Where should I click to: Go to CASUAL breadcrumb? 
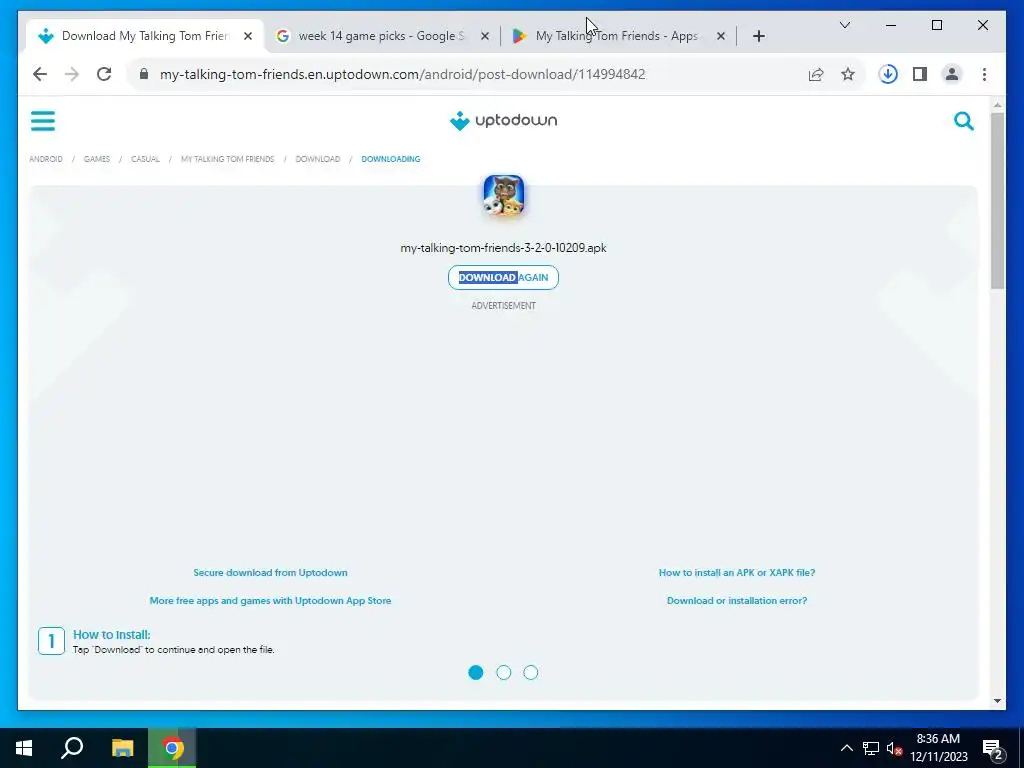tap(145, 159)
